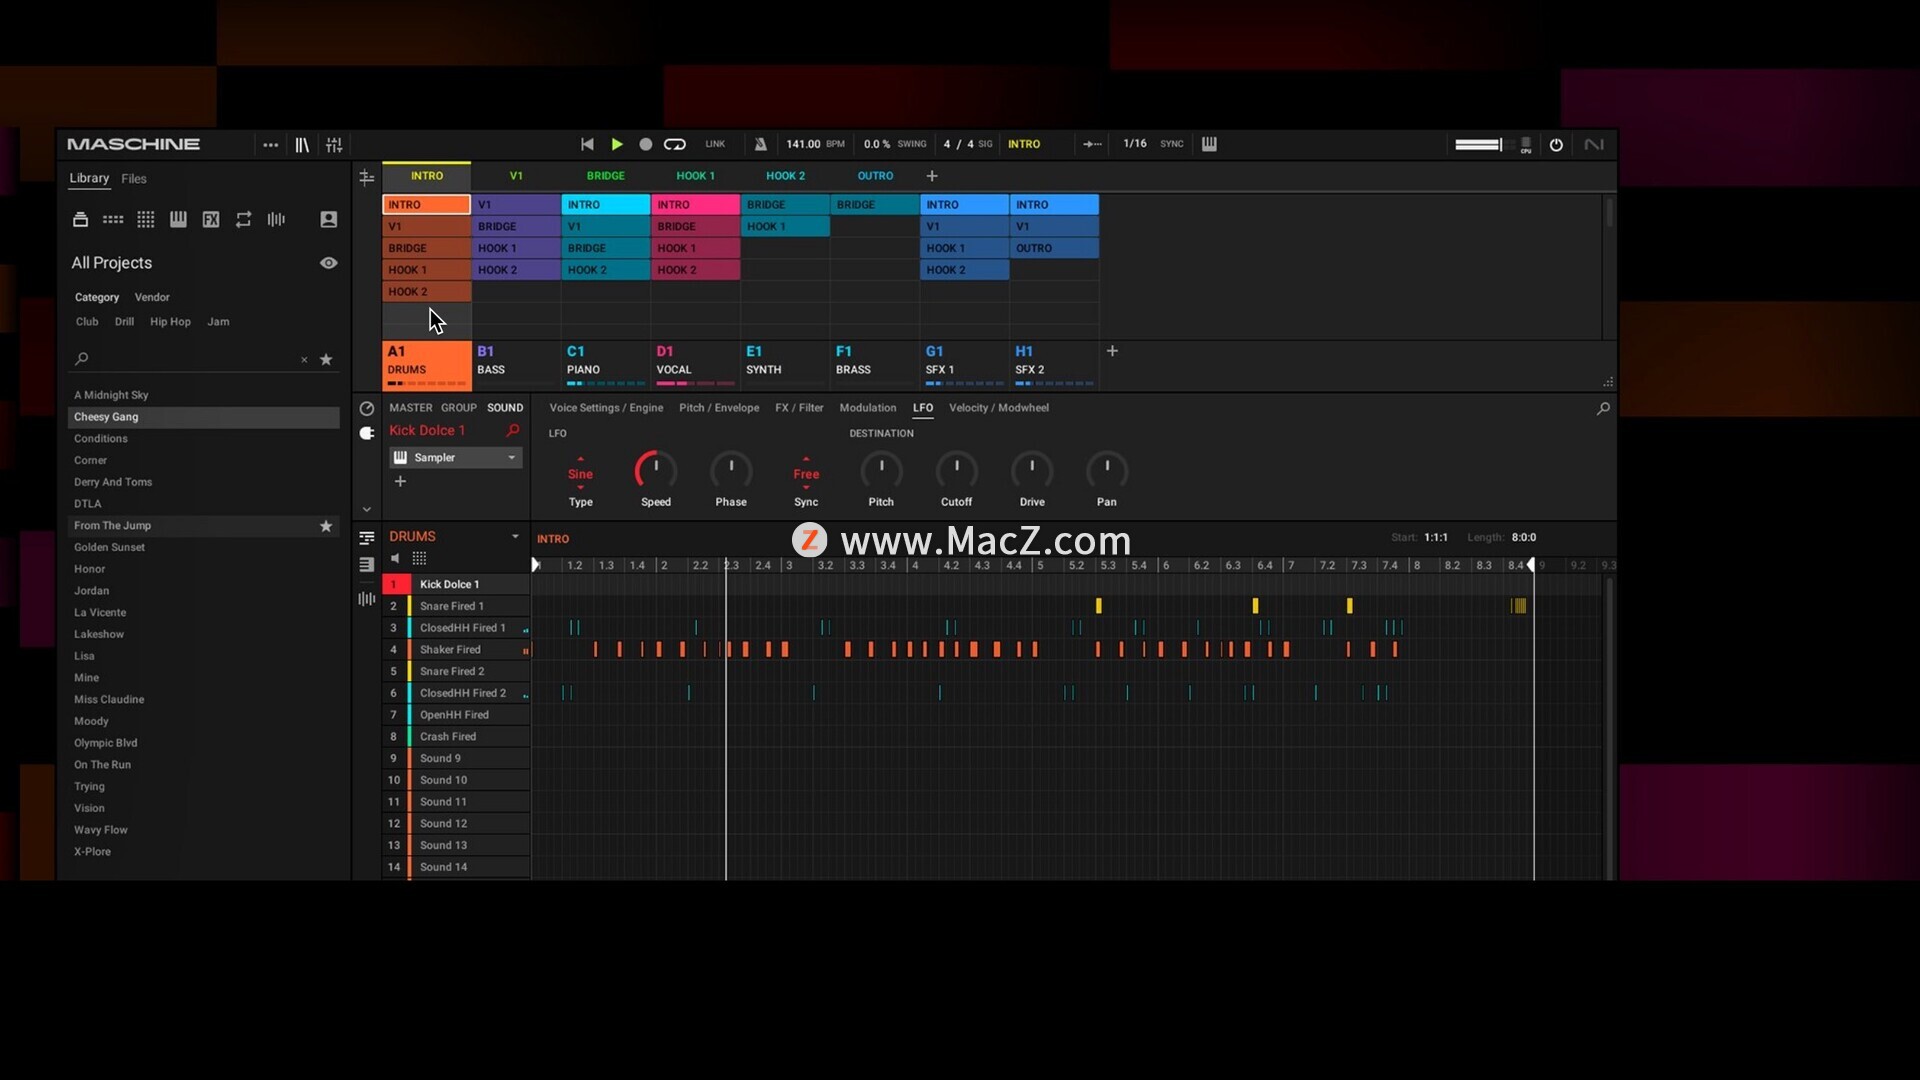Select the loops filter icon
The image size is (1920, 1080).
point(243,219)
